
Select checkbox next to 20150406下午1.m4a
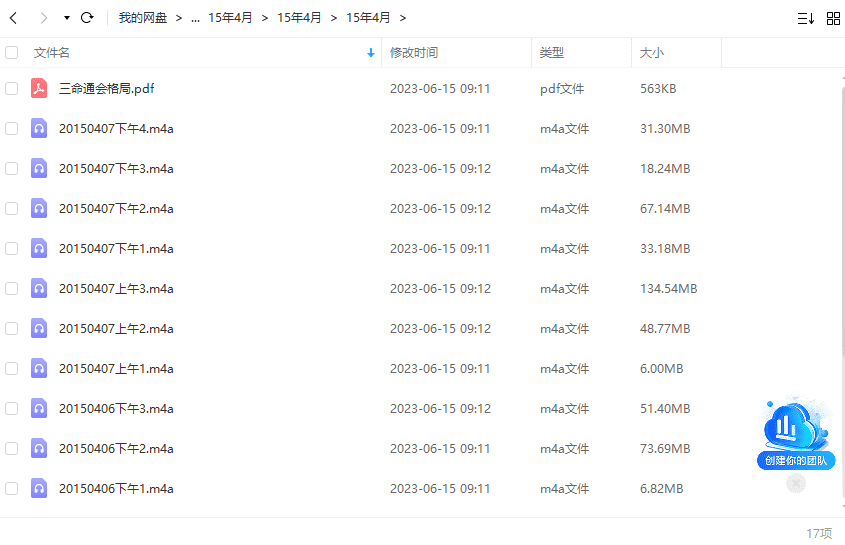pyautogui.click(x=12, y=488)
